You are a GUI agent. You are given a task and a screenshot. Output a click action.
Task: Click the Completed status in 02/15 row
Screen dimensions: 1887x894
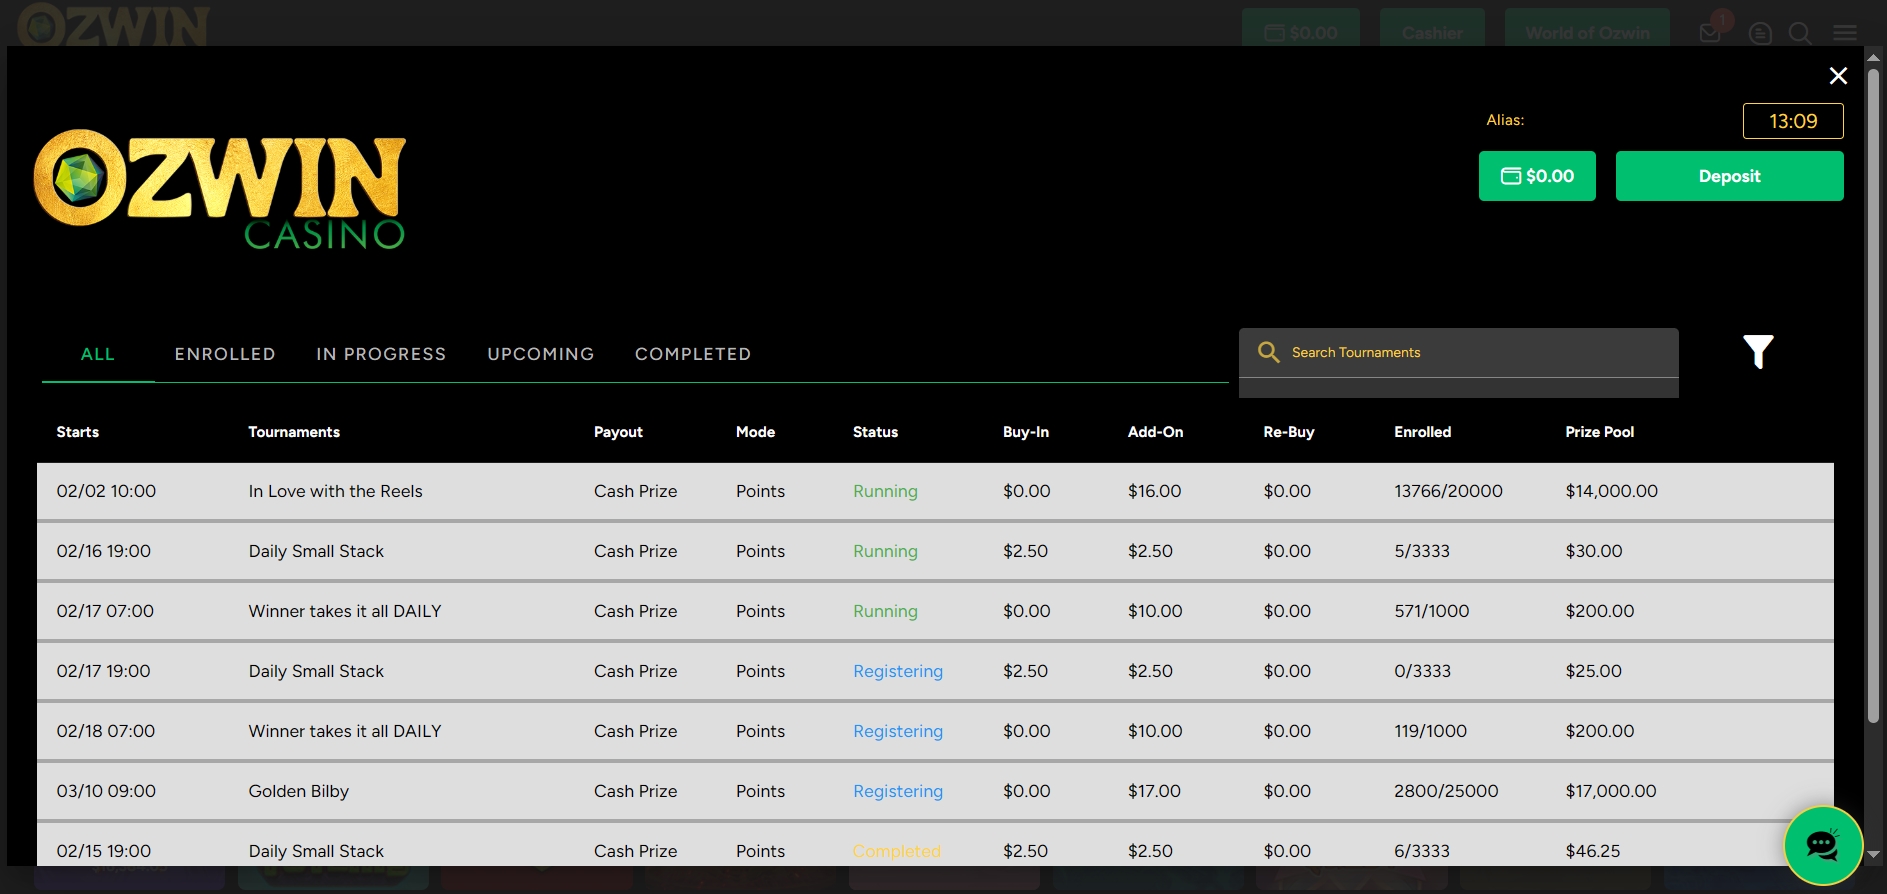pos(897,851)
